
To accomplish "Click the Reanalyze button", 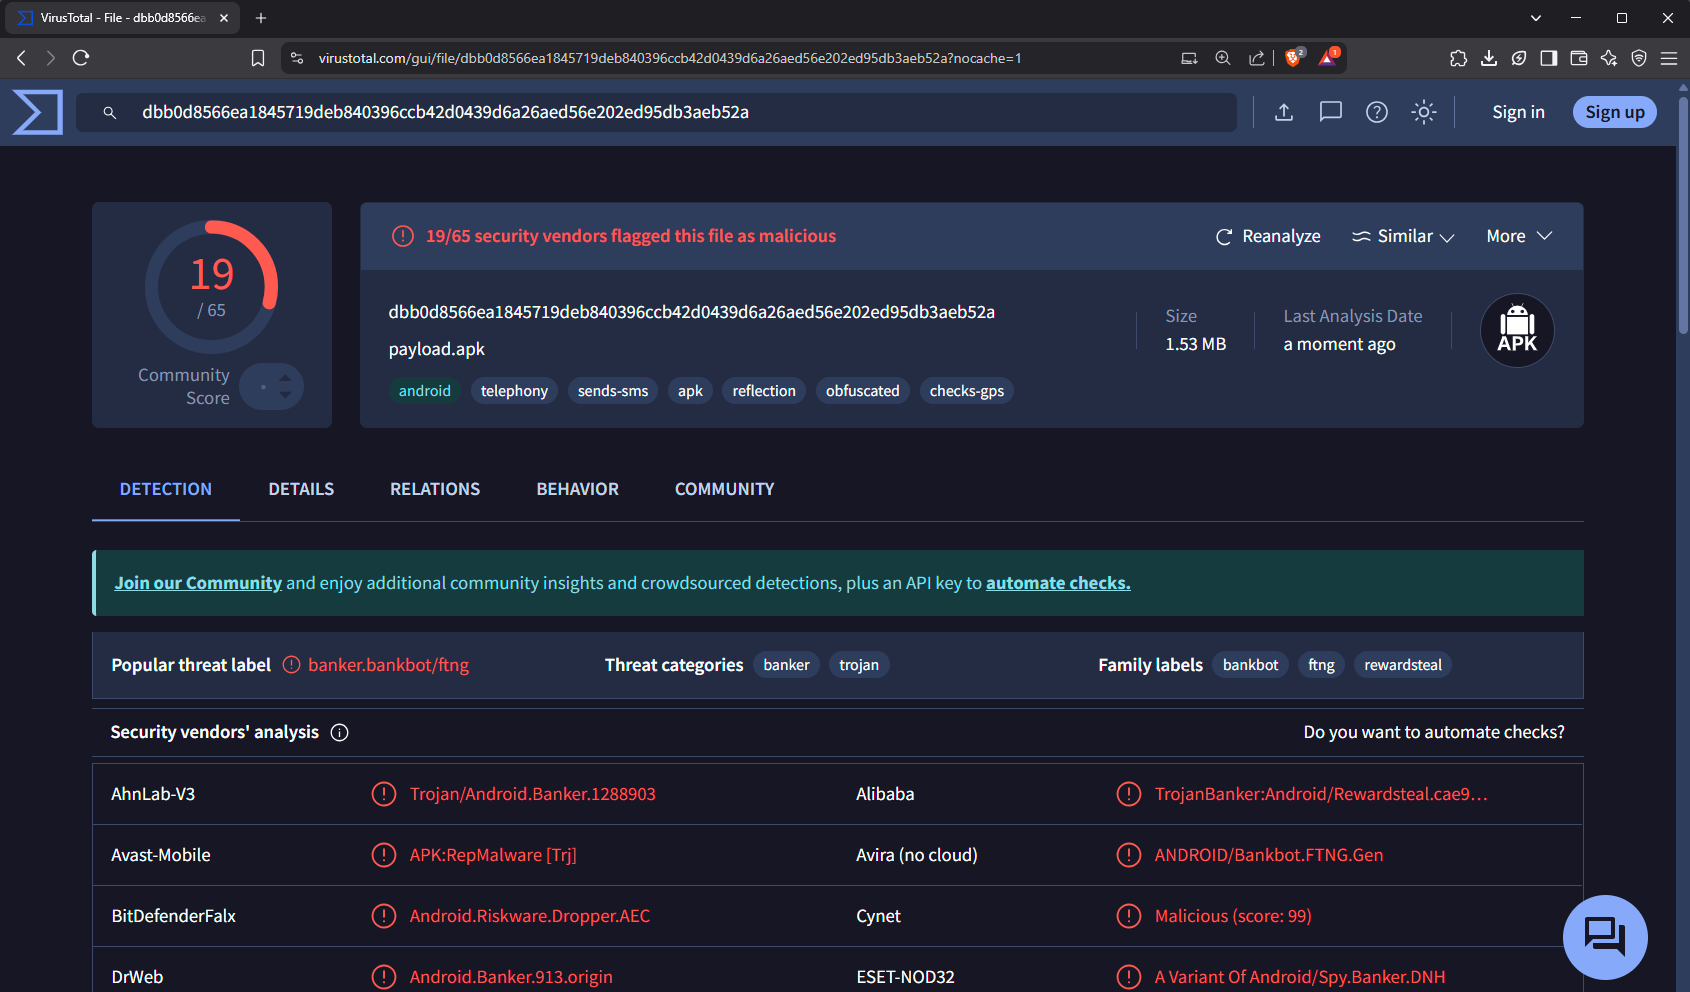I will click(1268, 236).
